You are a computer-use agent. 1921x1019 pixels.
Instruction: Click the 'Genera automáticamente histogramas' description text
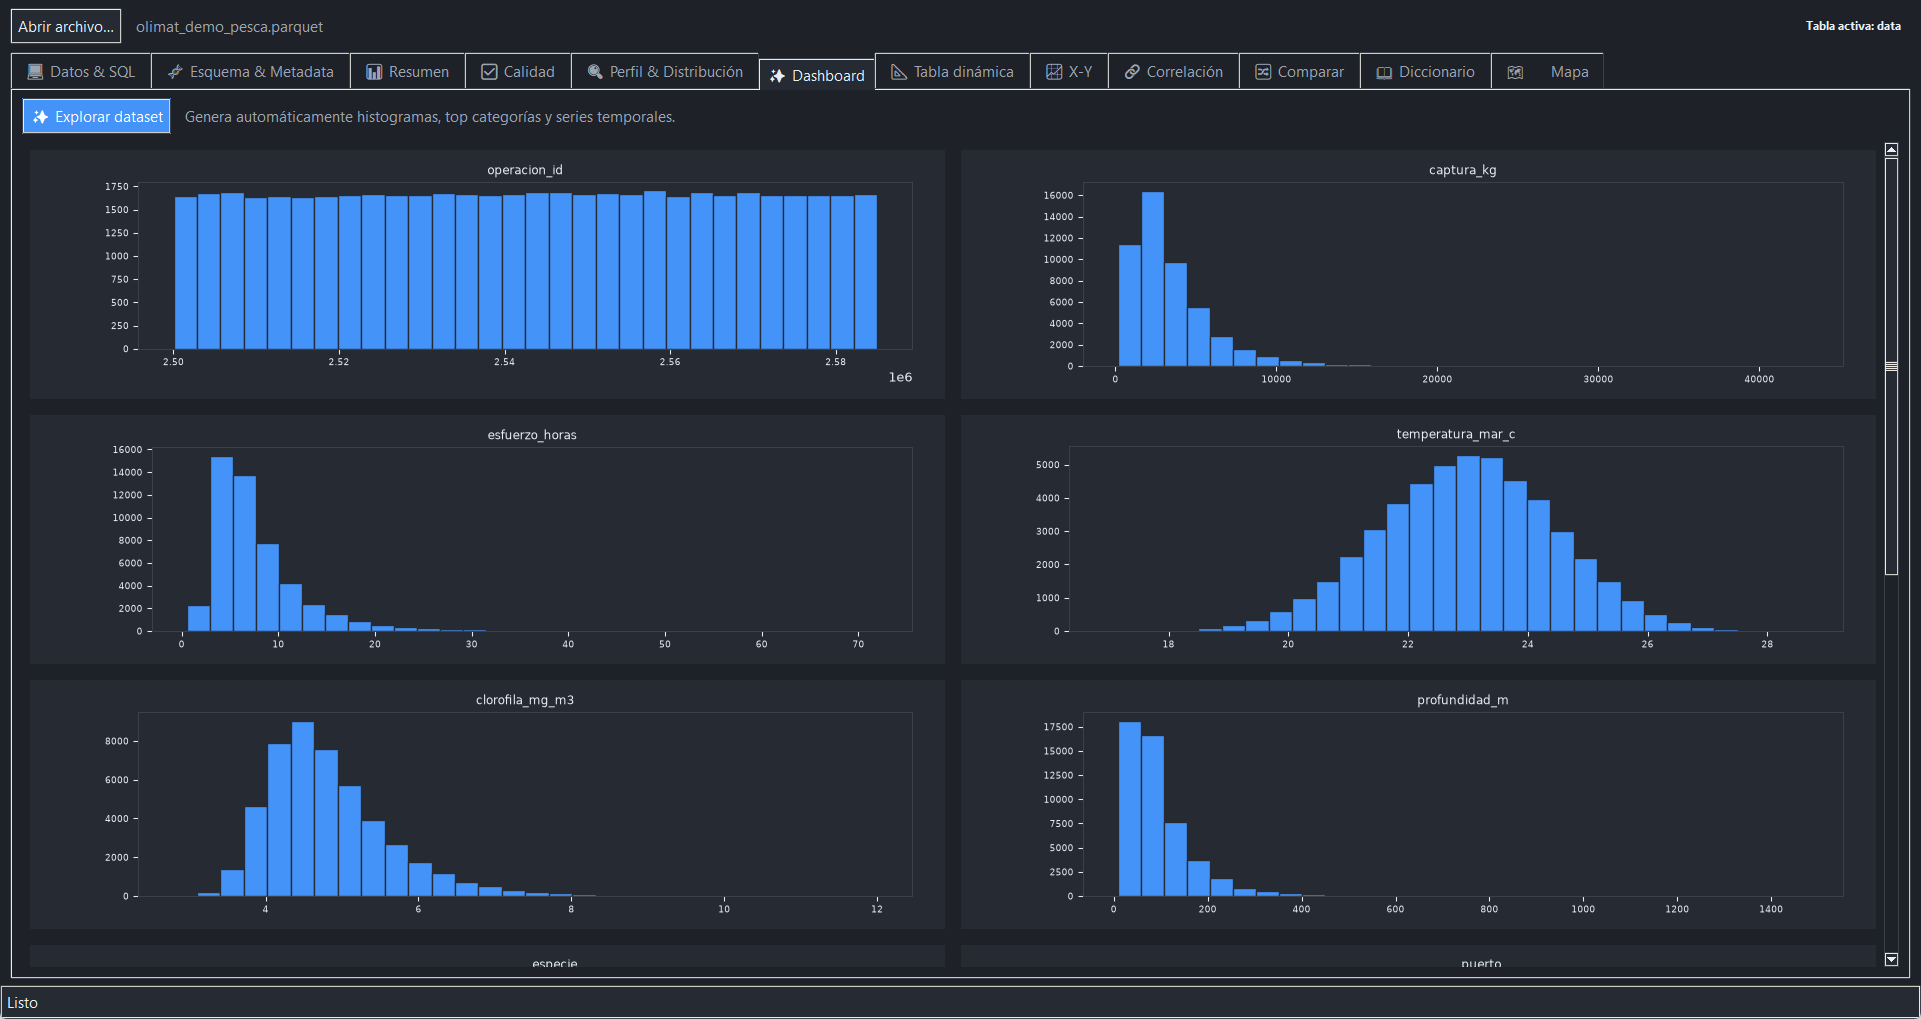pyautogui.click(x=430, y=117)
